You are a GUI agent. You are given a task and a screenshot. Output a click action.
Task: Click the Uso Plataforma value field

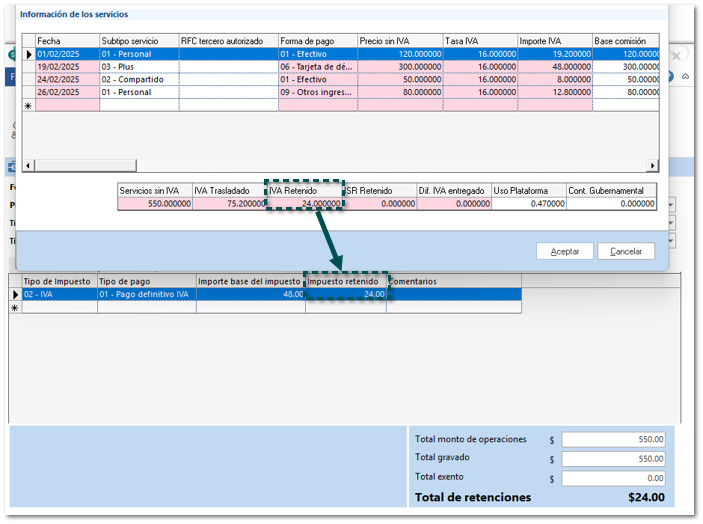click(528, 203)
